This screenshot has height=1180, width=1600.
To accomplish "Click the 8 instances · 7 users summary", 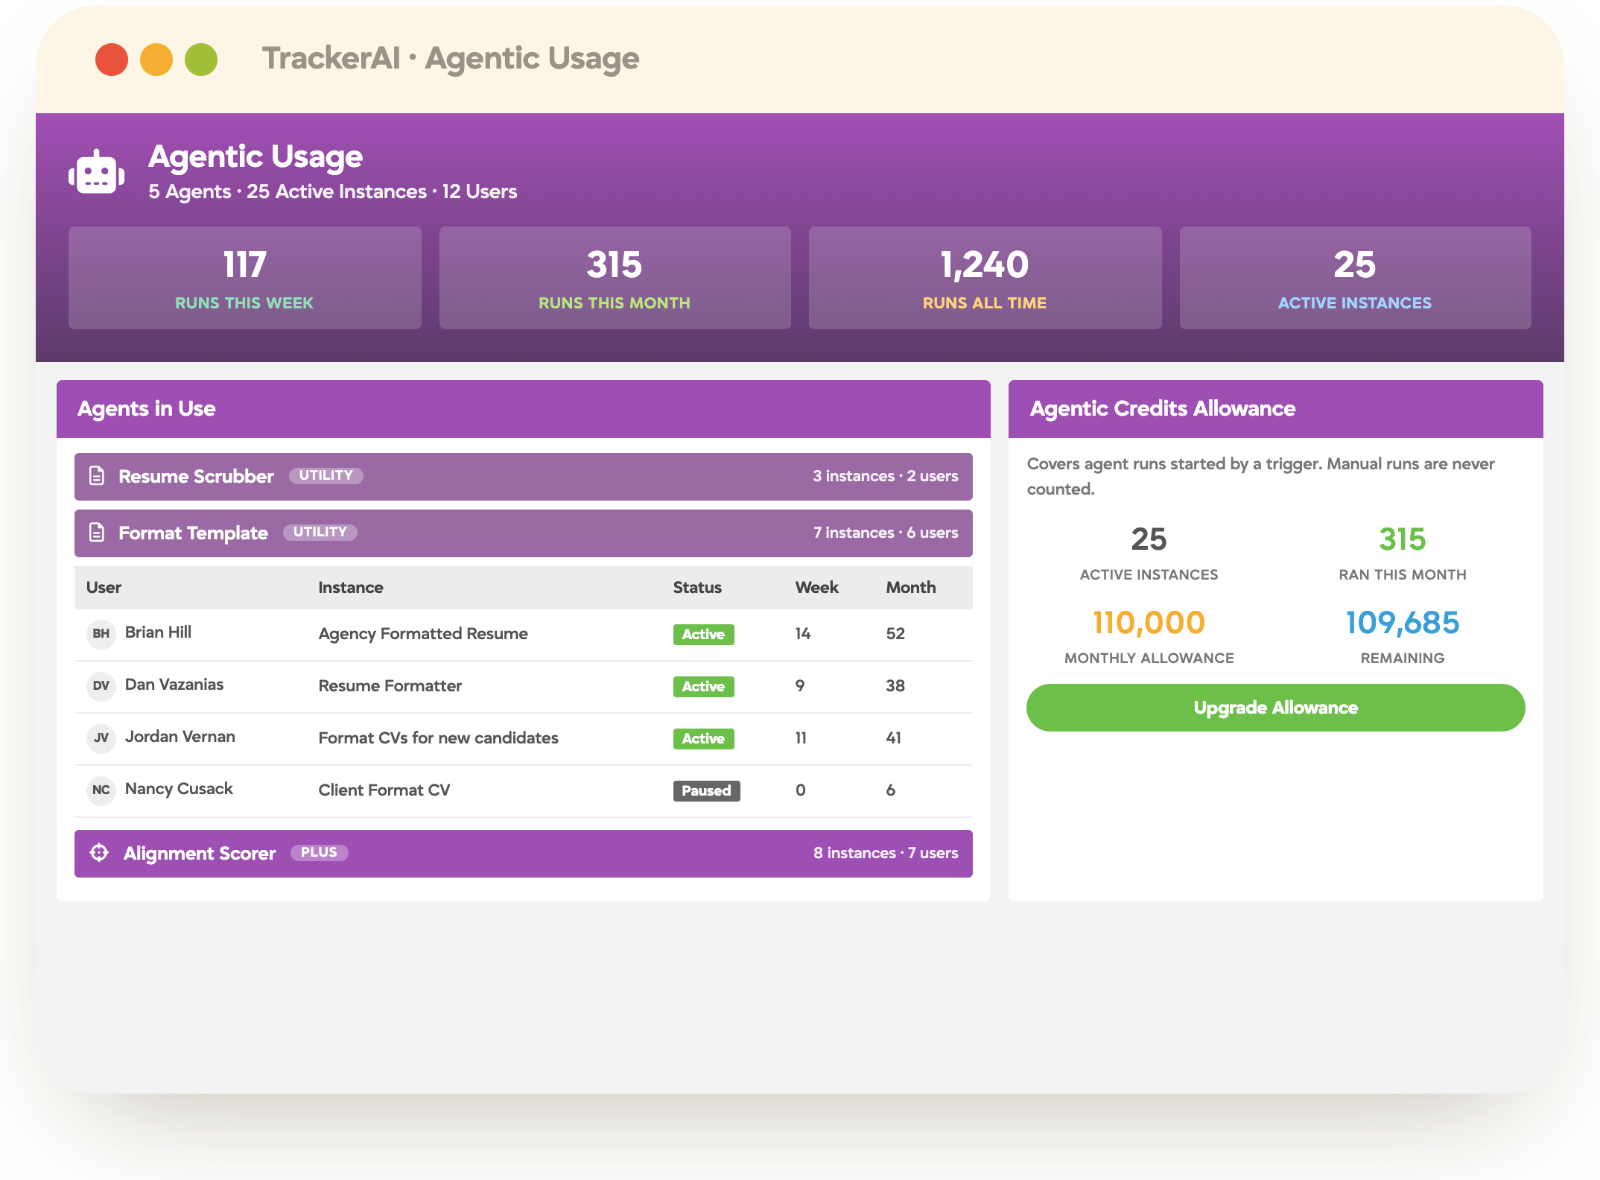I will pos(885,853).
